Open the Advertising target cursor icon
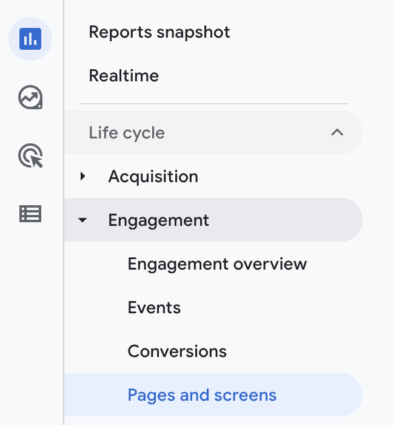Viewport: 393px width, 425px height. tap(30, 156)
